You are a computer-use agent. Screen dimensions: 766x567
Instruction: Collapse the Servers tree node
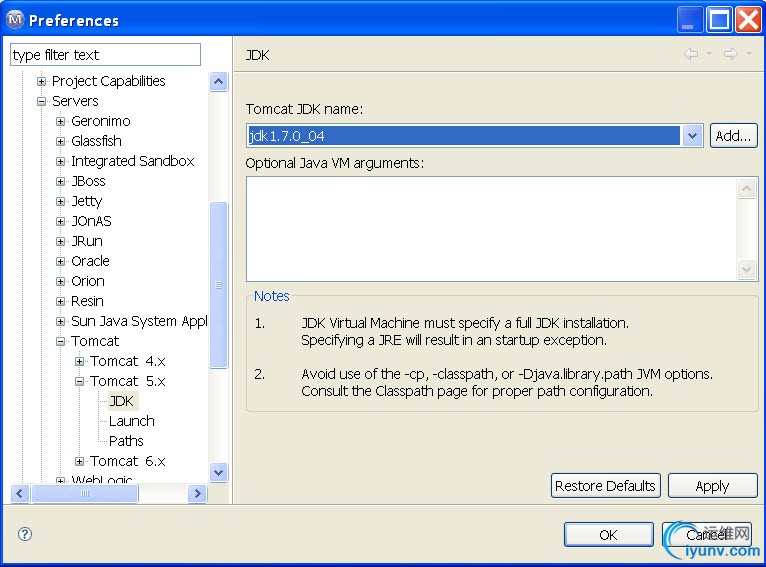[x=42, y=101]
